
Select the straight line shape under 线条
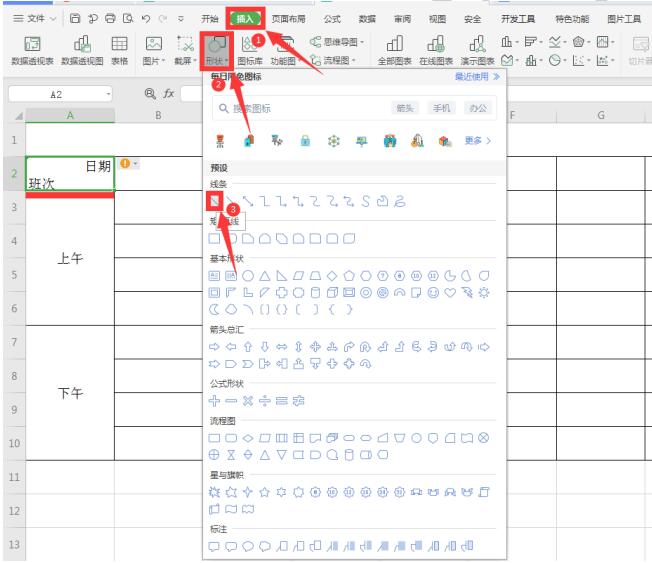215,202
